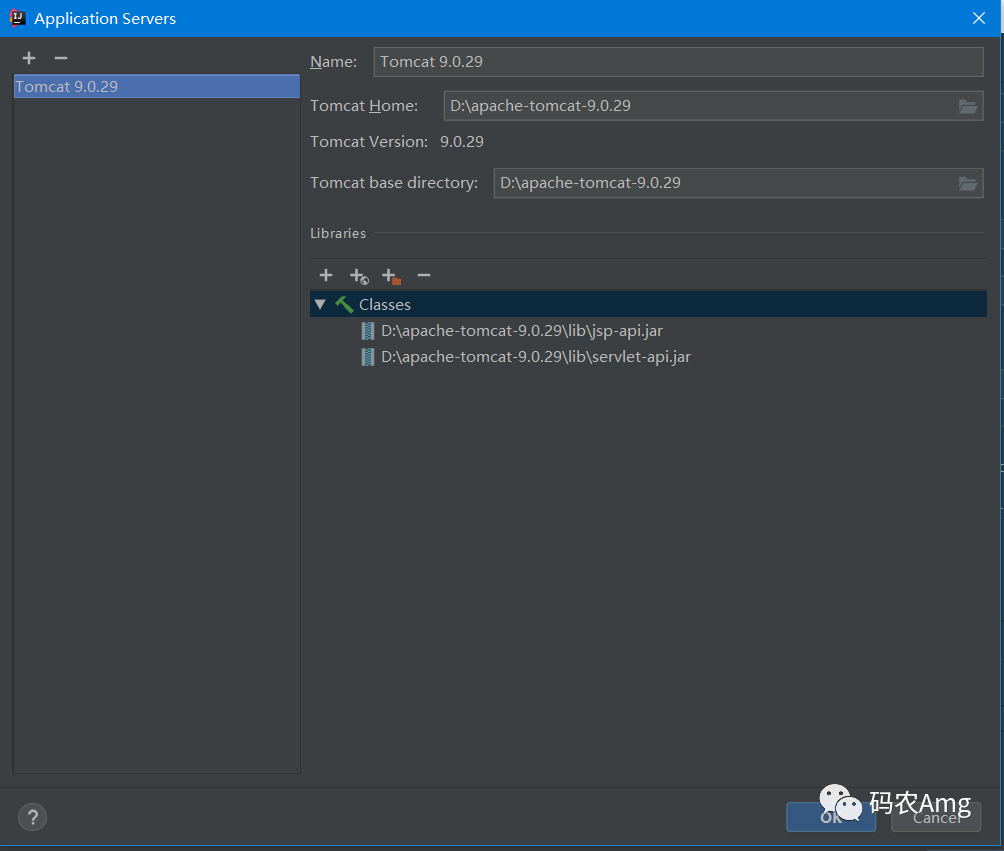Select Tomcat 9.0.29 in server list

tap(156, 86)
